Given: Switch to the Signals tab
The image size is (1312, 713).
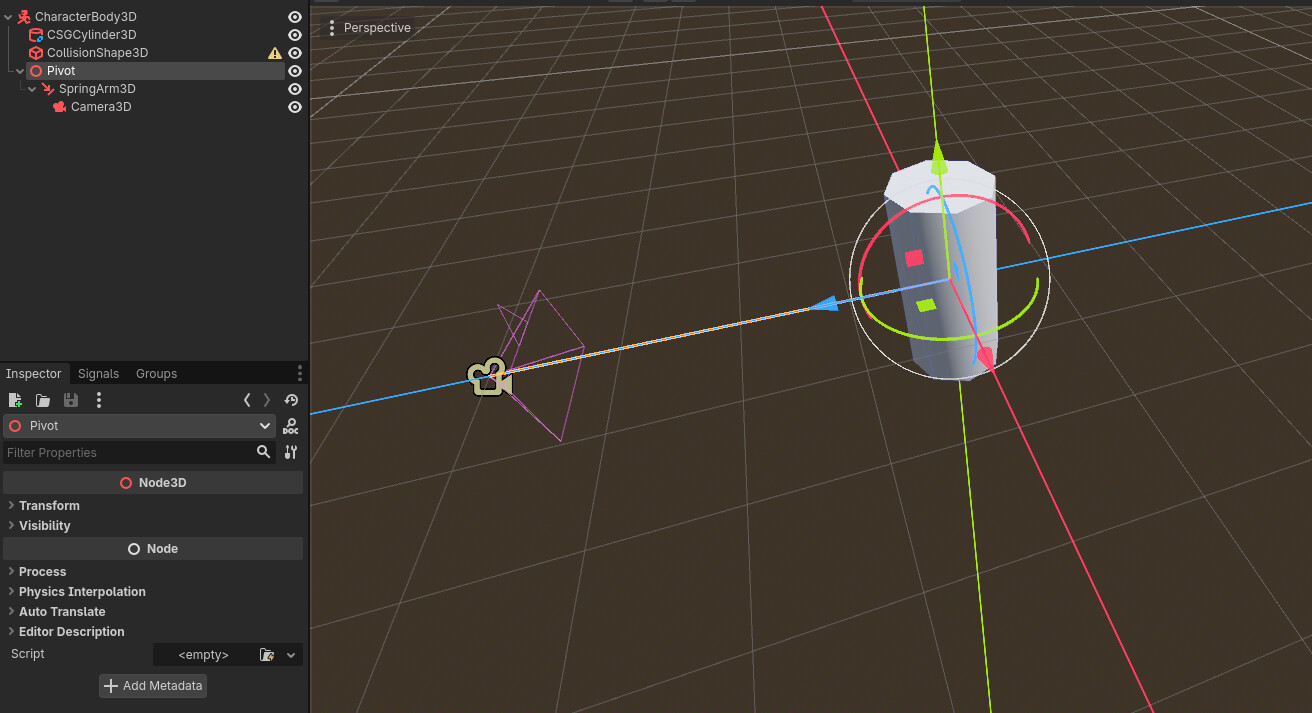Looking at the screenshot, I should click(98, 374).
